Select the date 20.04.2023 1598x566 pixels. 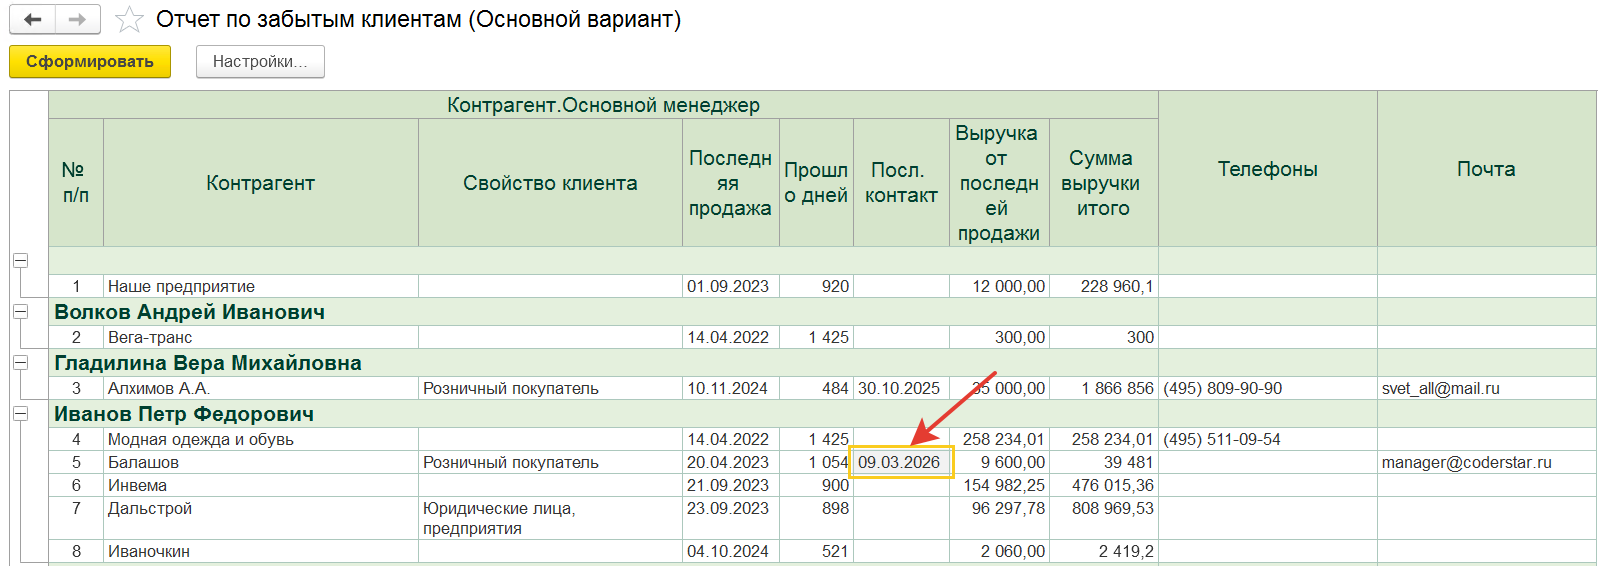730,462
